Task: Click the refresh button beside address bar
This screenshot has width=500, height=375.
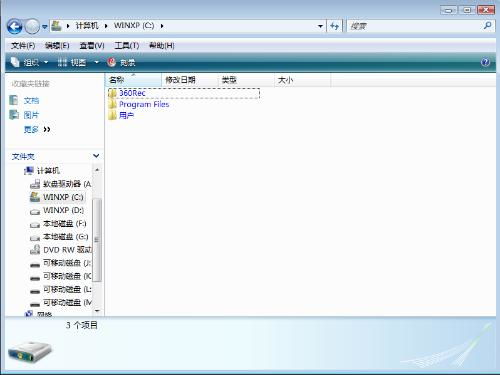Action: (334, 26)
